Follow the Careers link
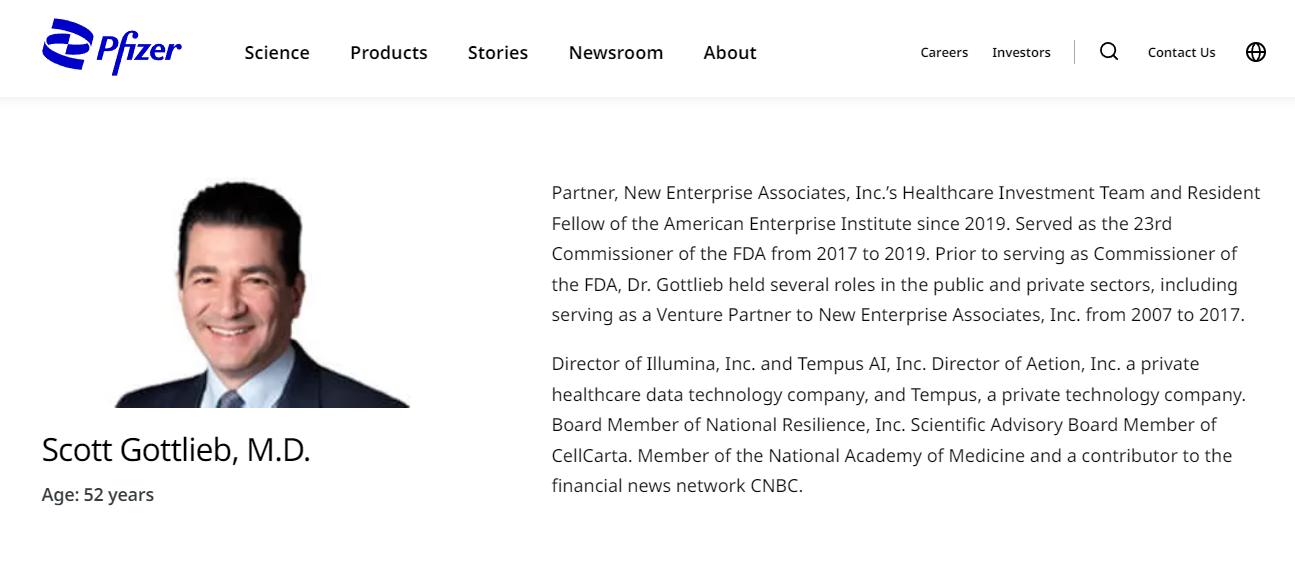This screenshot has height=570, width=1295. pos(944,53)
